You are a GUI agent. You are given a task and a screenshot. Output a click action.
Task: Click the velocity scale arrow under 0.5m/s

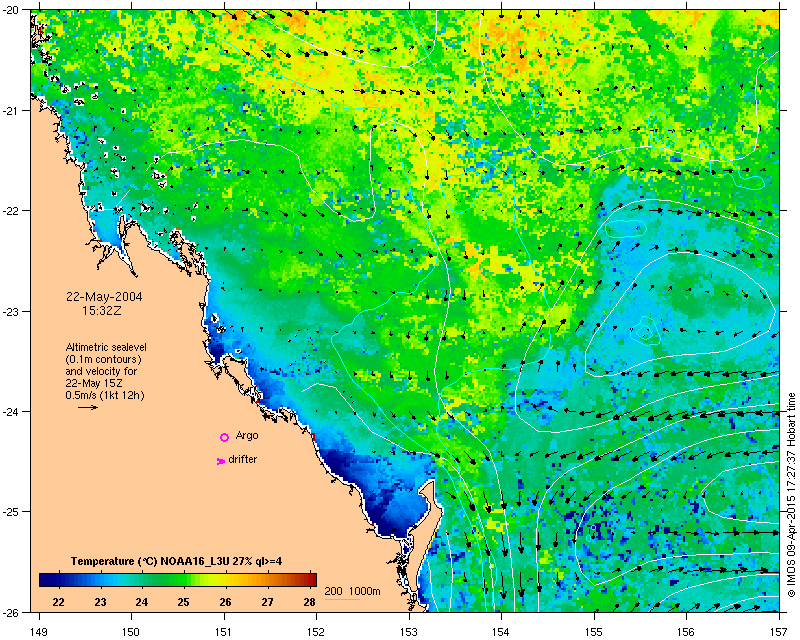click(x=88, y=407)
